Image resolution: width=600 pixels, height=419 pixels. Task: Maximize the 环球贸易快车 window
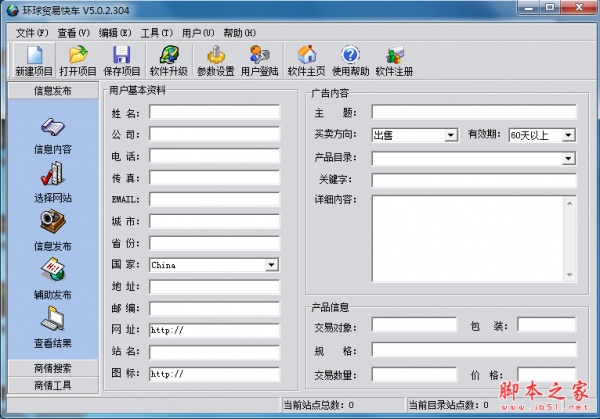tap(550, 7)
